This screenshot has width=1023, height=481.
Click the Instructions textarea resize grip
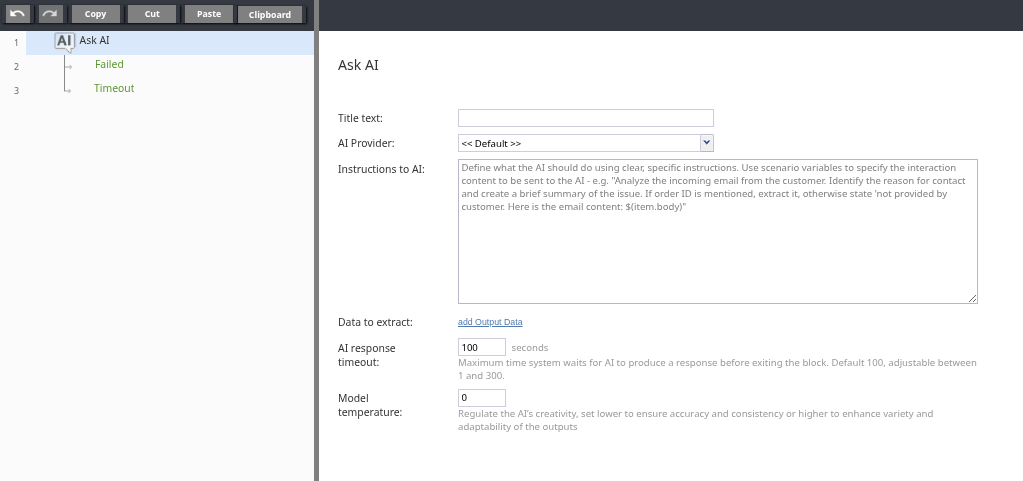point(972,298)
